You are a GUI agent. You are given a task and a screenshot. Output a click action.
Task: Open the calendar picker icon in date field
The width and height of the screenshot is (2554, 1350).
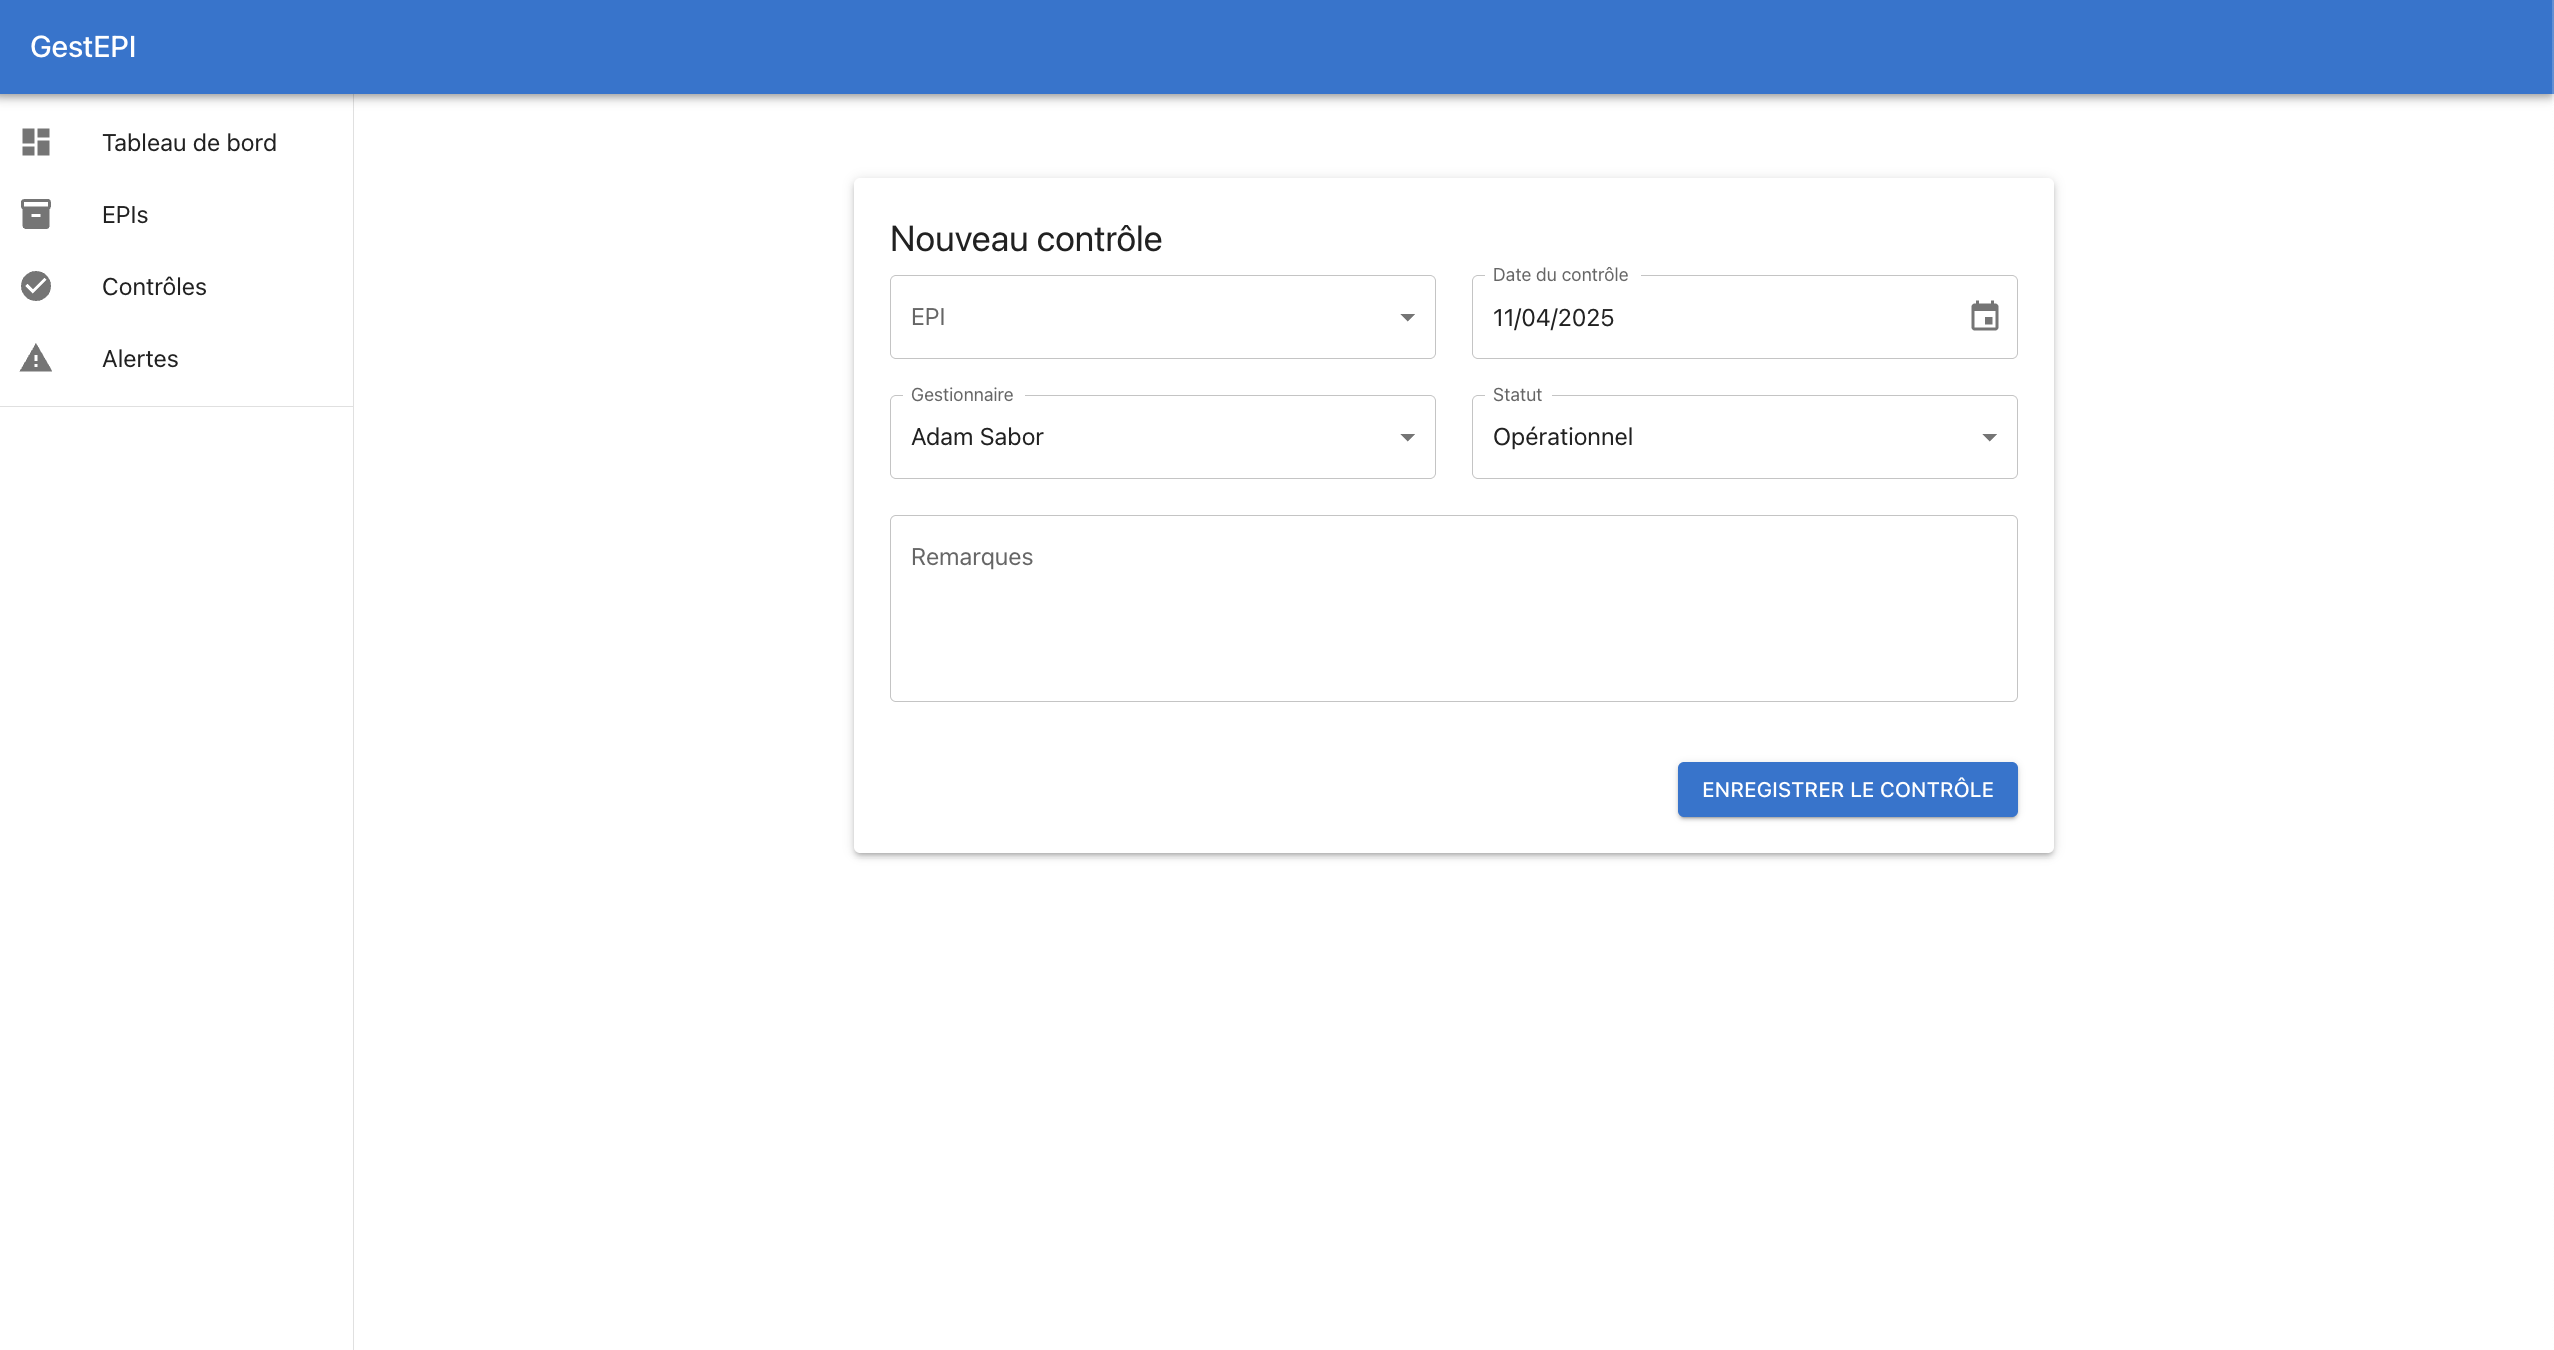[1984, 317]
